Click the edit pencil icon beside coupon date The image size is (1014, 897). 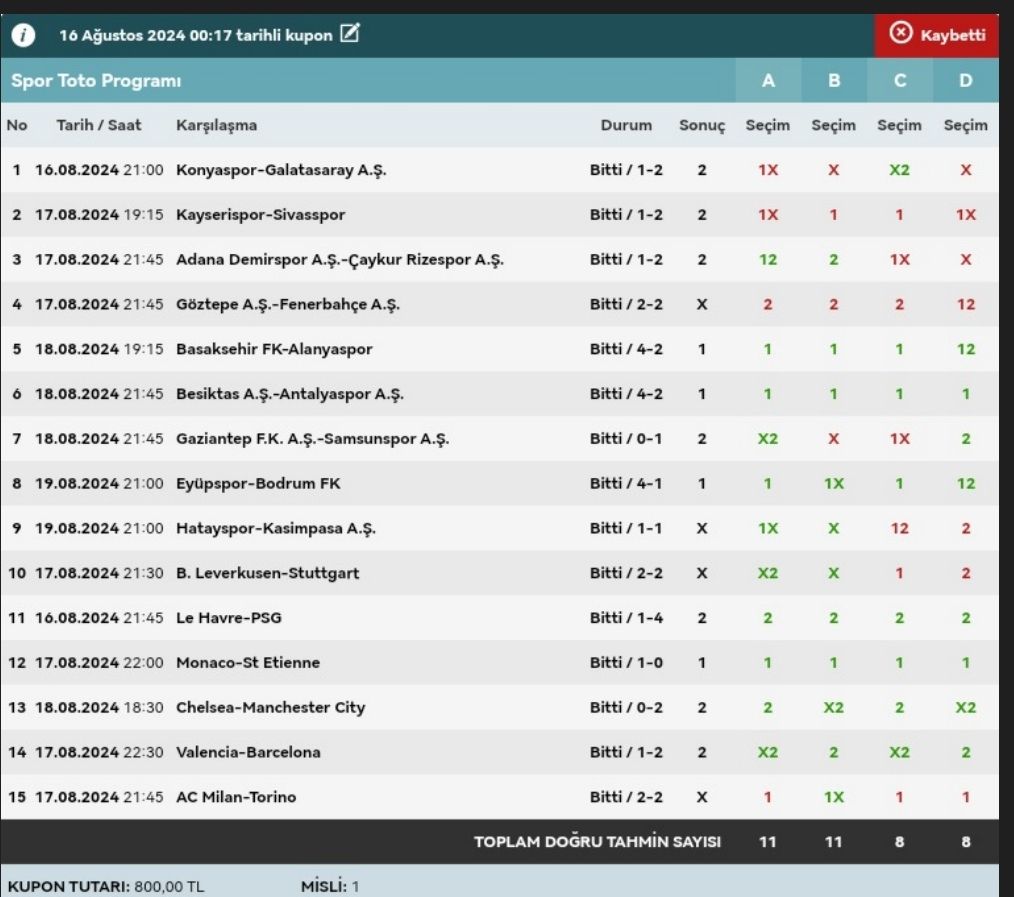pyautogui.click(x=350, y=34)
